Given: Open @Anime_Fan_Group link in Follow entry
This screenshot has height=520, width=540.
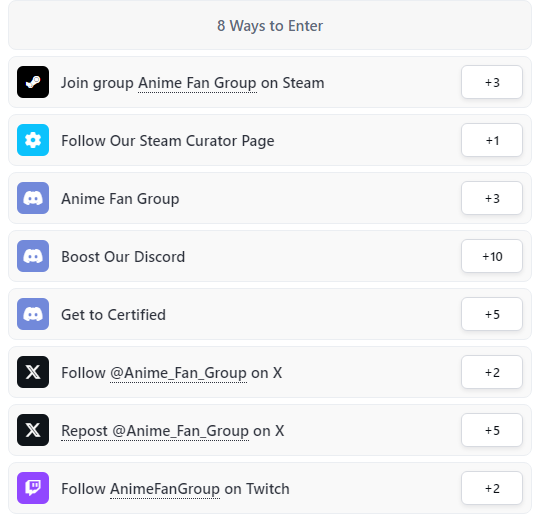Looking at the screenshot, I should pos(178,373).
